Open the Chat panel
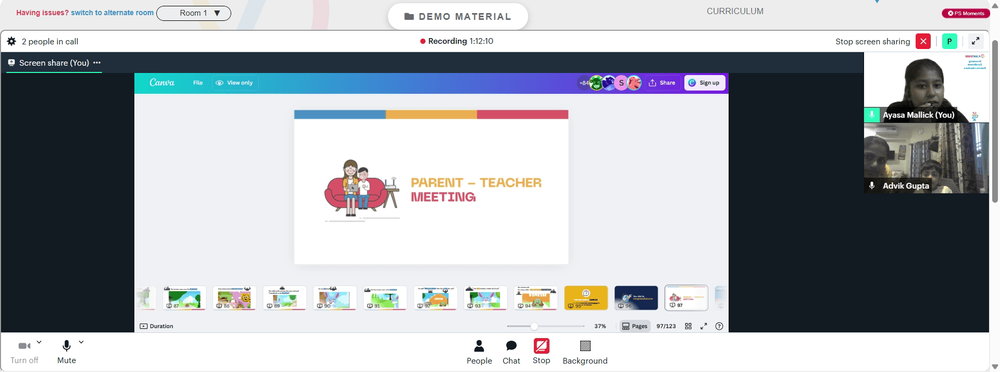This screenshot has width=1000, height=372. pos(511,352)
